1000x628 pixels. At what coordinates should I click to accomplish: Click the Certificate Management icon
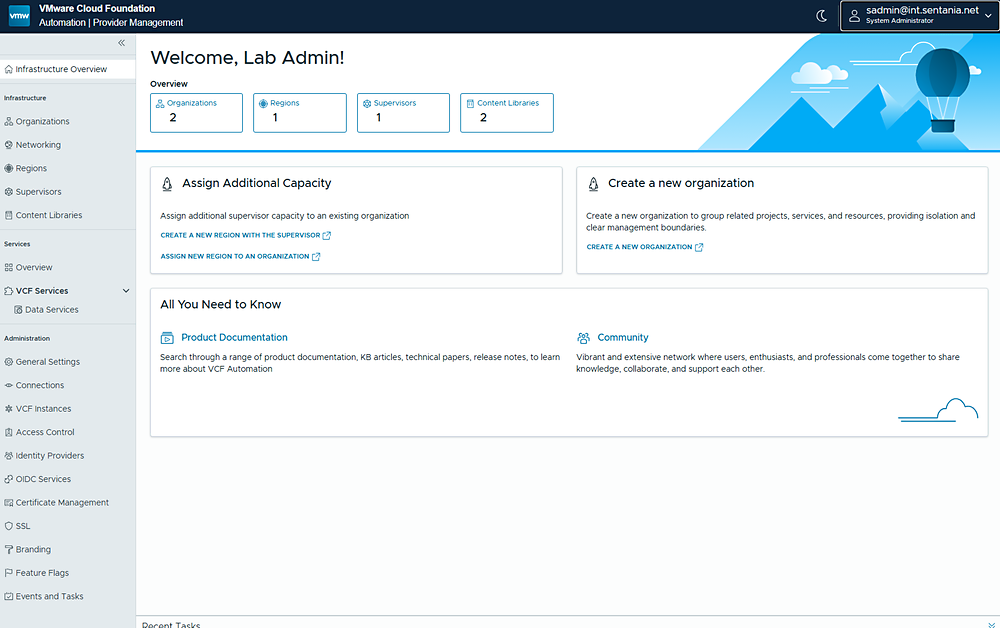[x=9, y=502]
